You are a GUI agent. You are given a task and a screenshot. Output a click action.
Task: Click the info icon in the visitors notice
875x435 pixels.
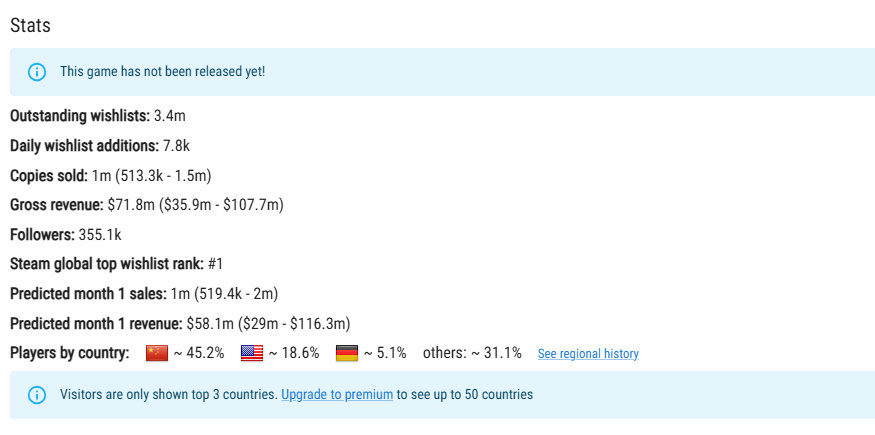pyautogui.click(x=37, y=395)
